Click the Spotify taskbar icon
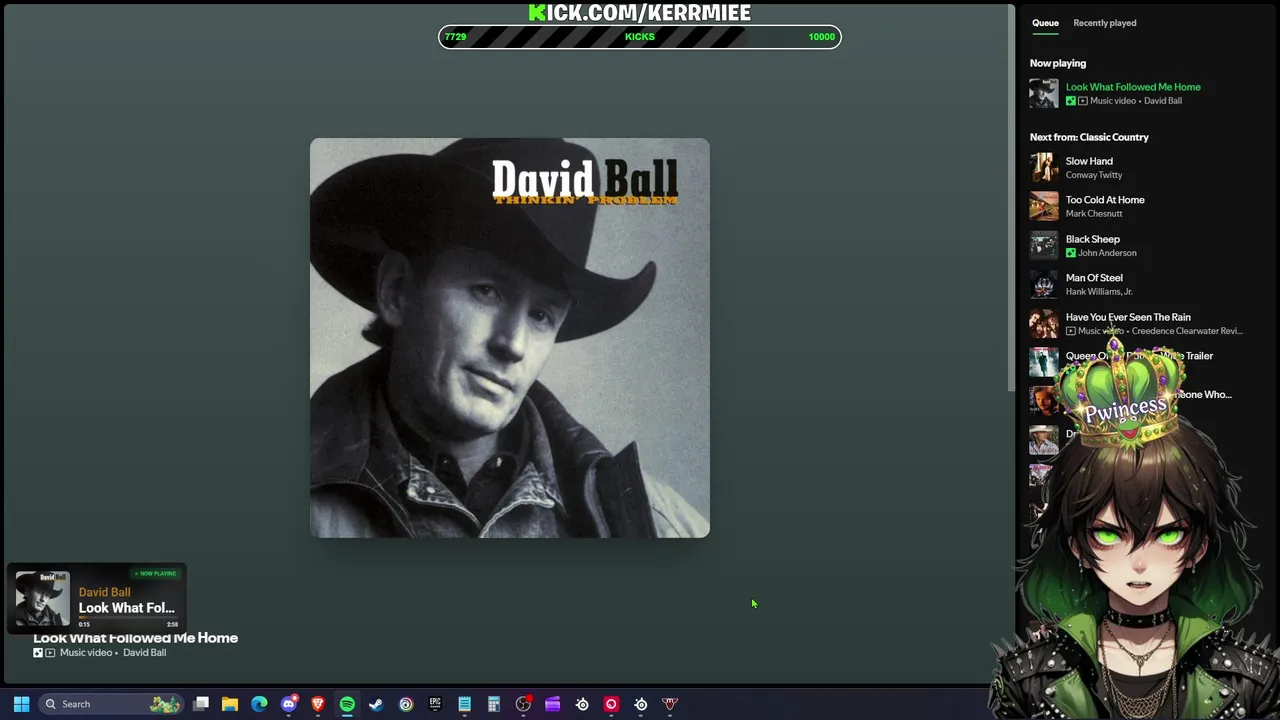Image resolution: width=1280 pixels, height=720 pixels. point(347,704)
